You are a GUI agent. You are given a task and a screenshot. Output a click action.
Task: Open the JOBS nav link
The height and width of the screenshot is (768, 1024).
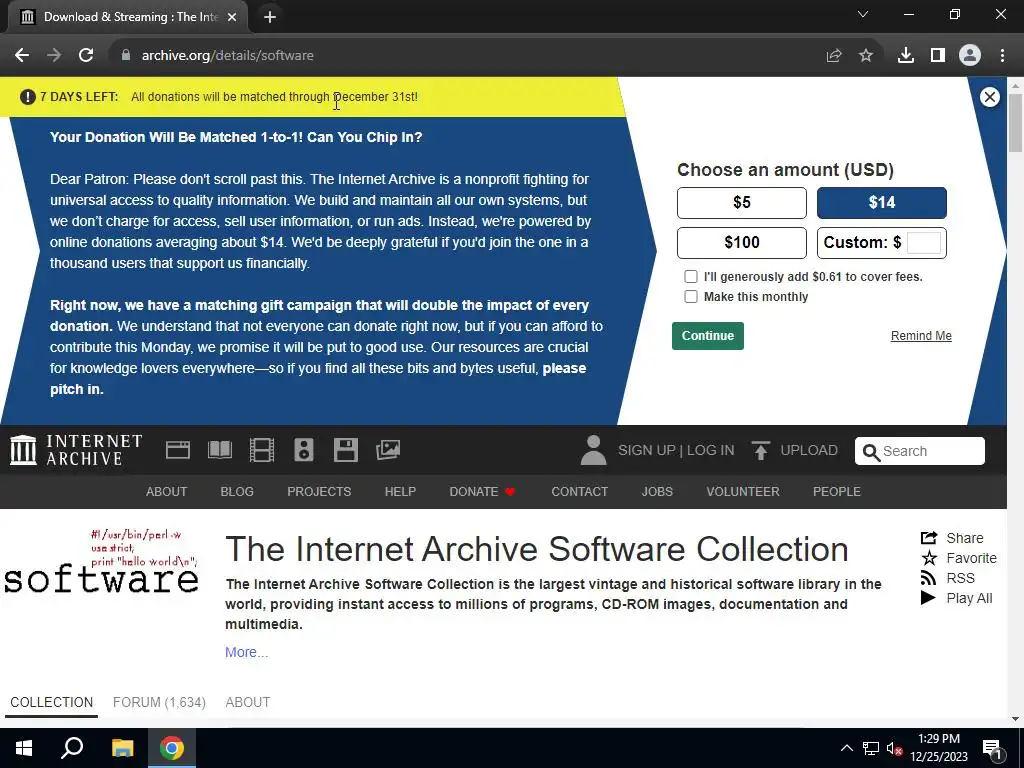click(657, 492)
